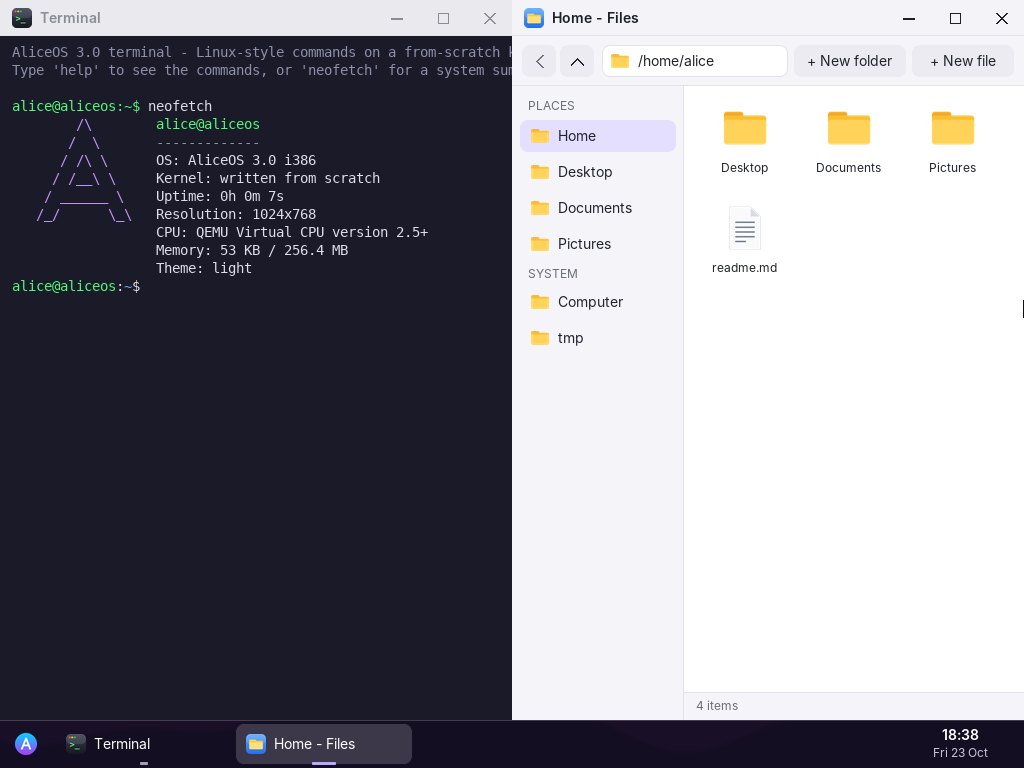Switch to Home - Files in taskbar
Viewport: 1024px width, 768px height.
click(x=324, y=744)
